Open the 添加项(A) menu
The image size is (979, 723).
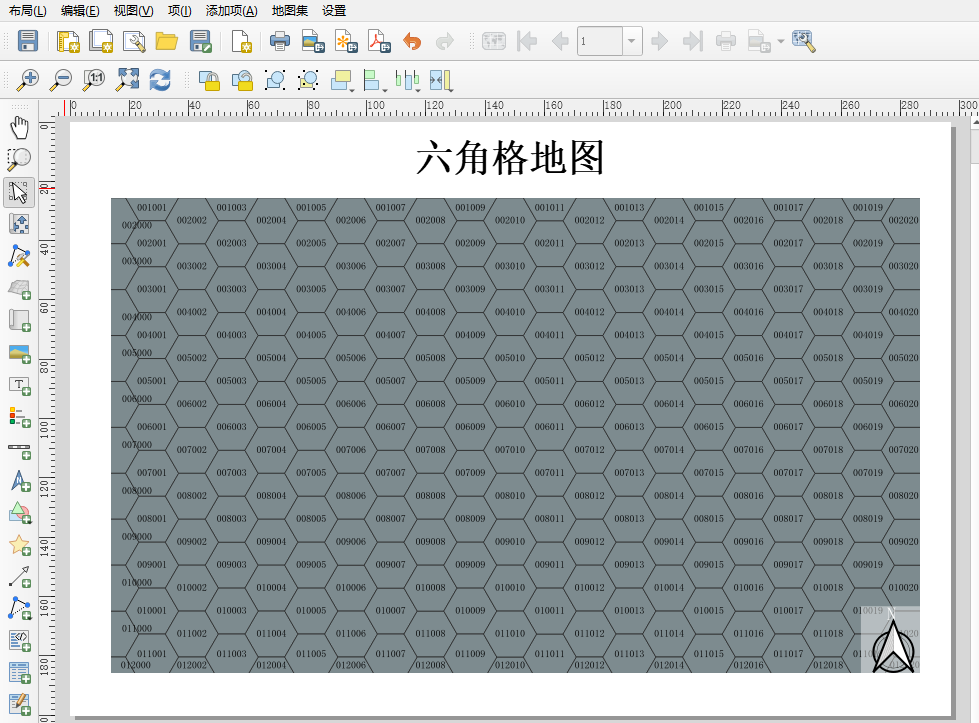pyautogui.click(x=231, y=10)
